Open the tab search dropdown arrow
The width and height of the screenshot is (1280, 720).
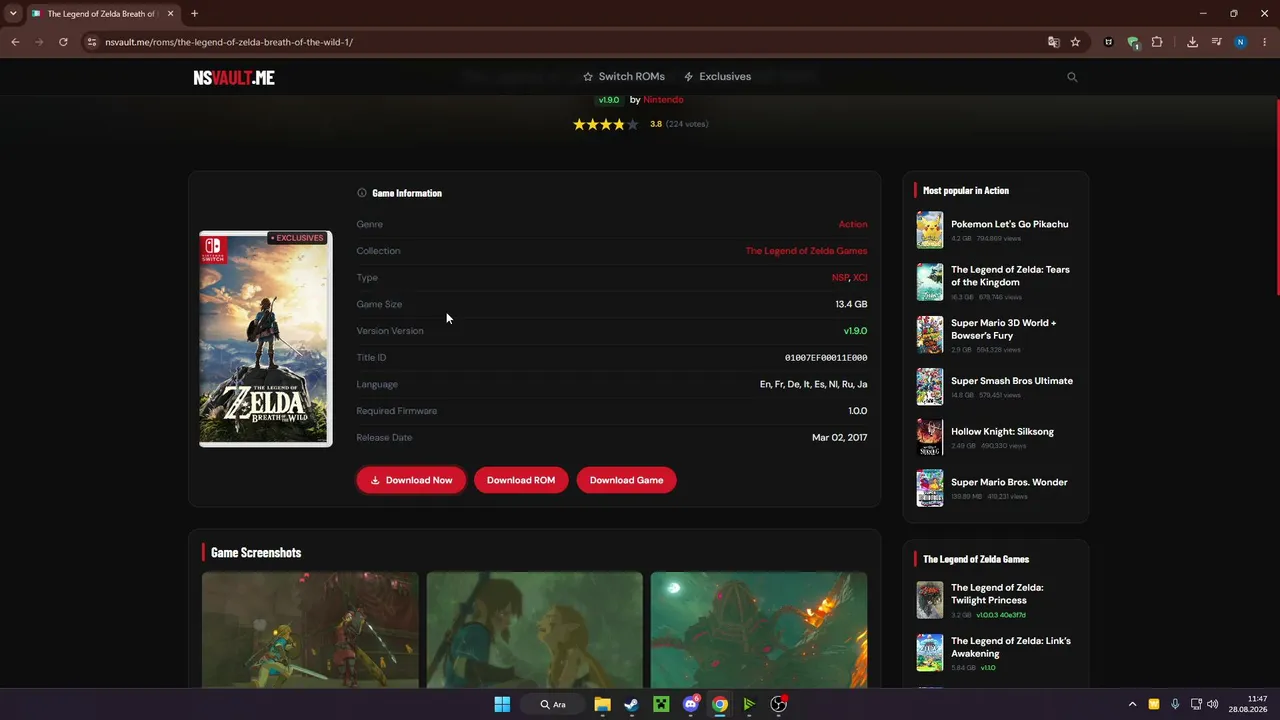13,14
